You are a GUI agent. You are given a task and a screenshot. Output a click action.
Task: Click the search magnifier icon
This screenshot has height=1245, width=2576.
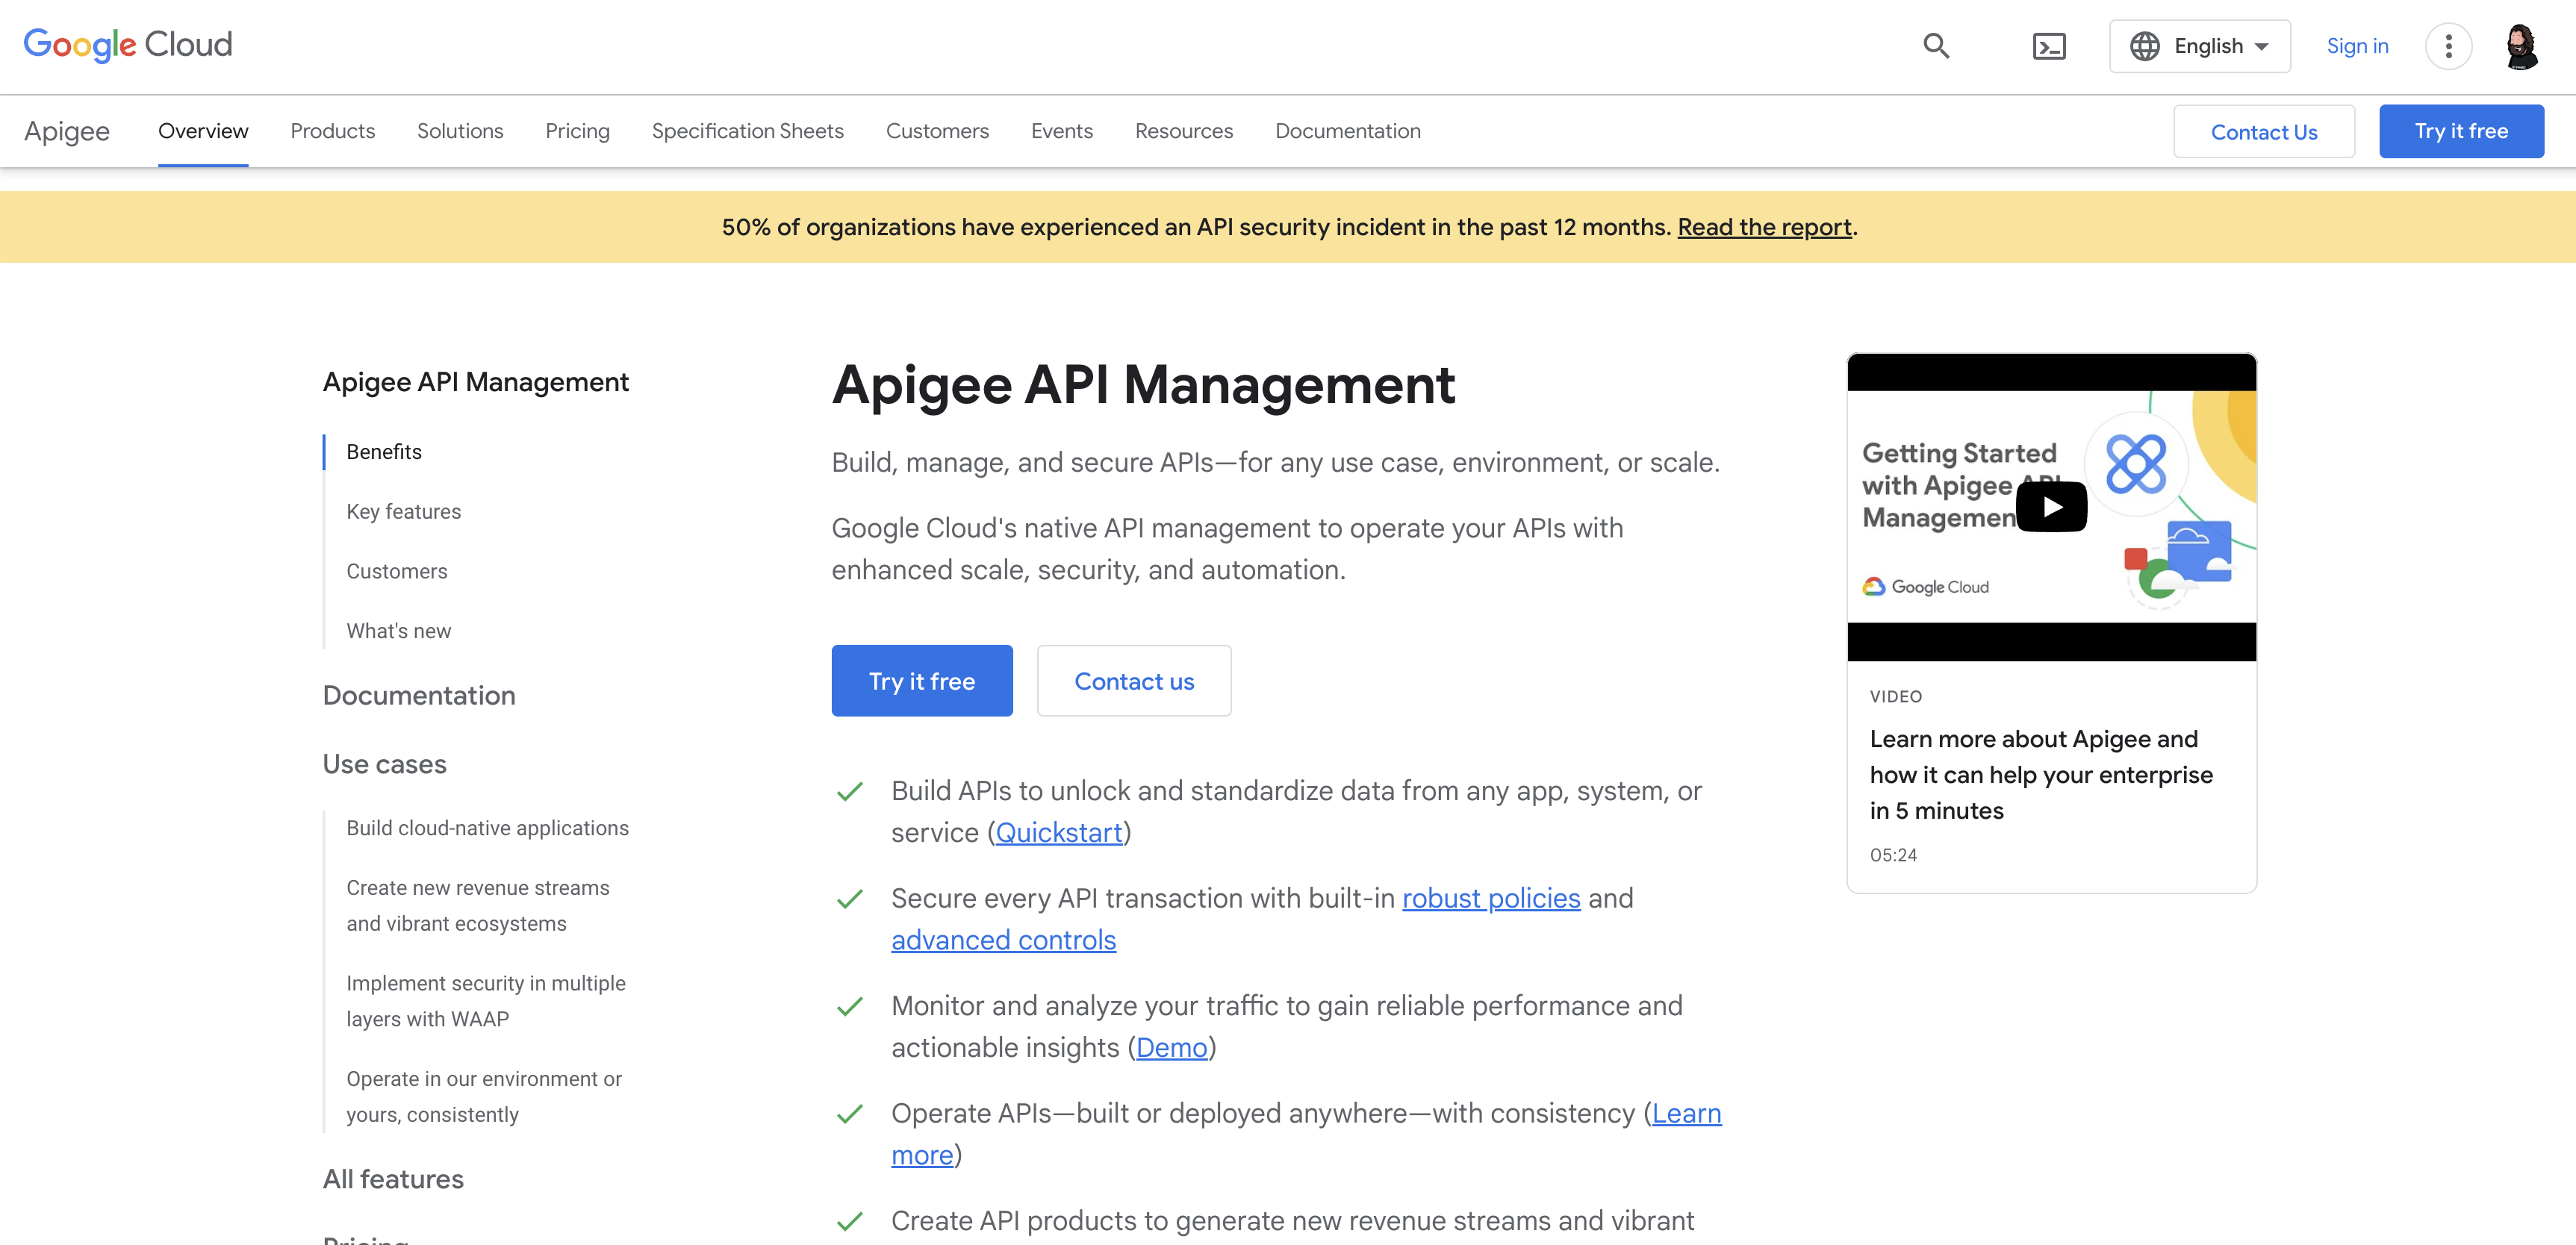click(1936, 46)
